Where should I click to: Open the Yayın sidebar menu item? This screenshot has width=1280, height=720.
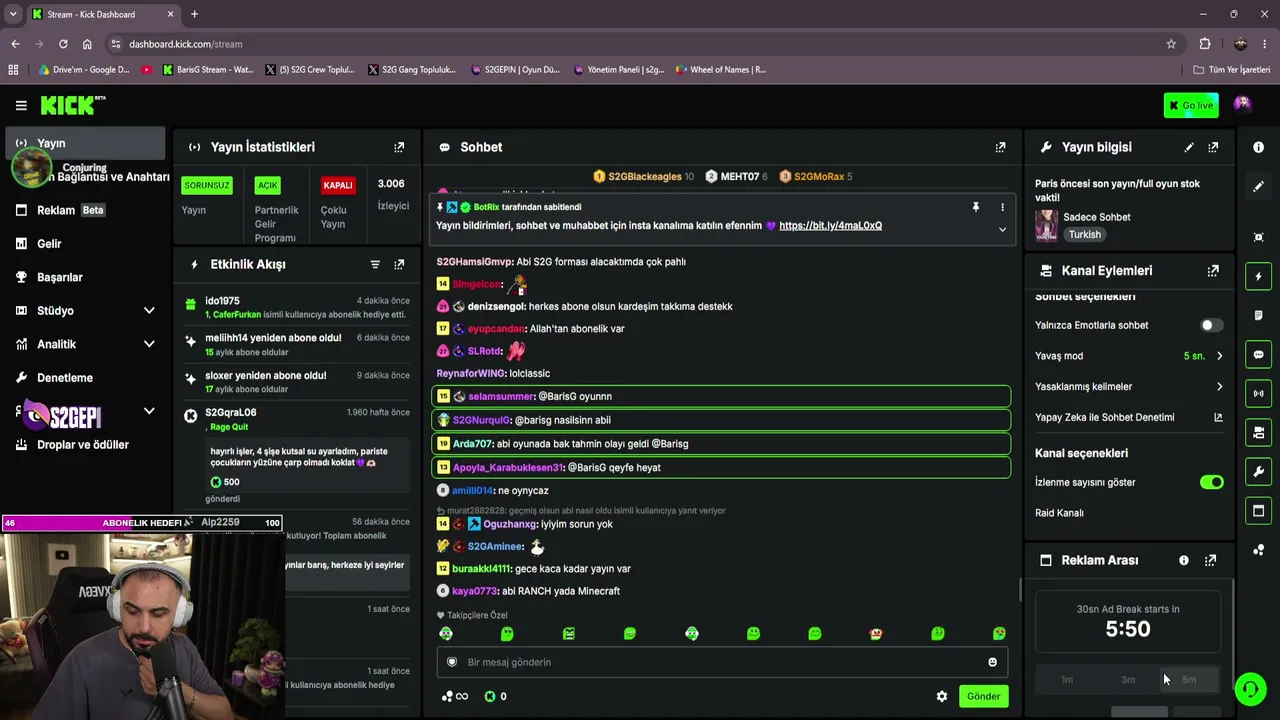pyautogui.click(x=85, y=143)
